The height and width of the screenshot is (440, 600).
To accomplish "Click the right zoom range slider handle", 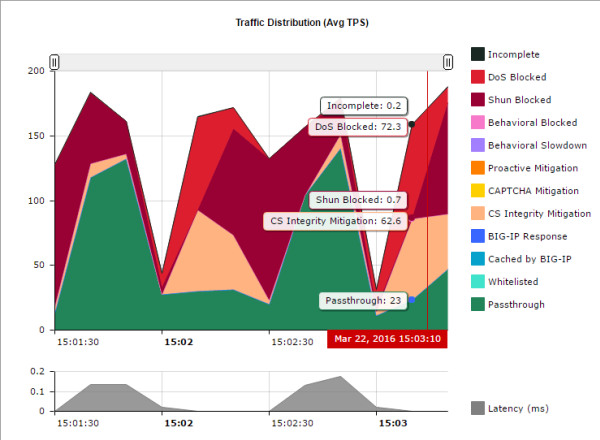I will tap(446, 62).
